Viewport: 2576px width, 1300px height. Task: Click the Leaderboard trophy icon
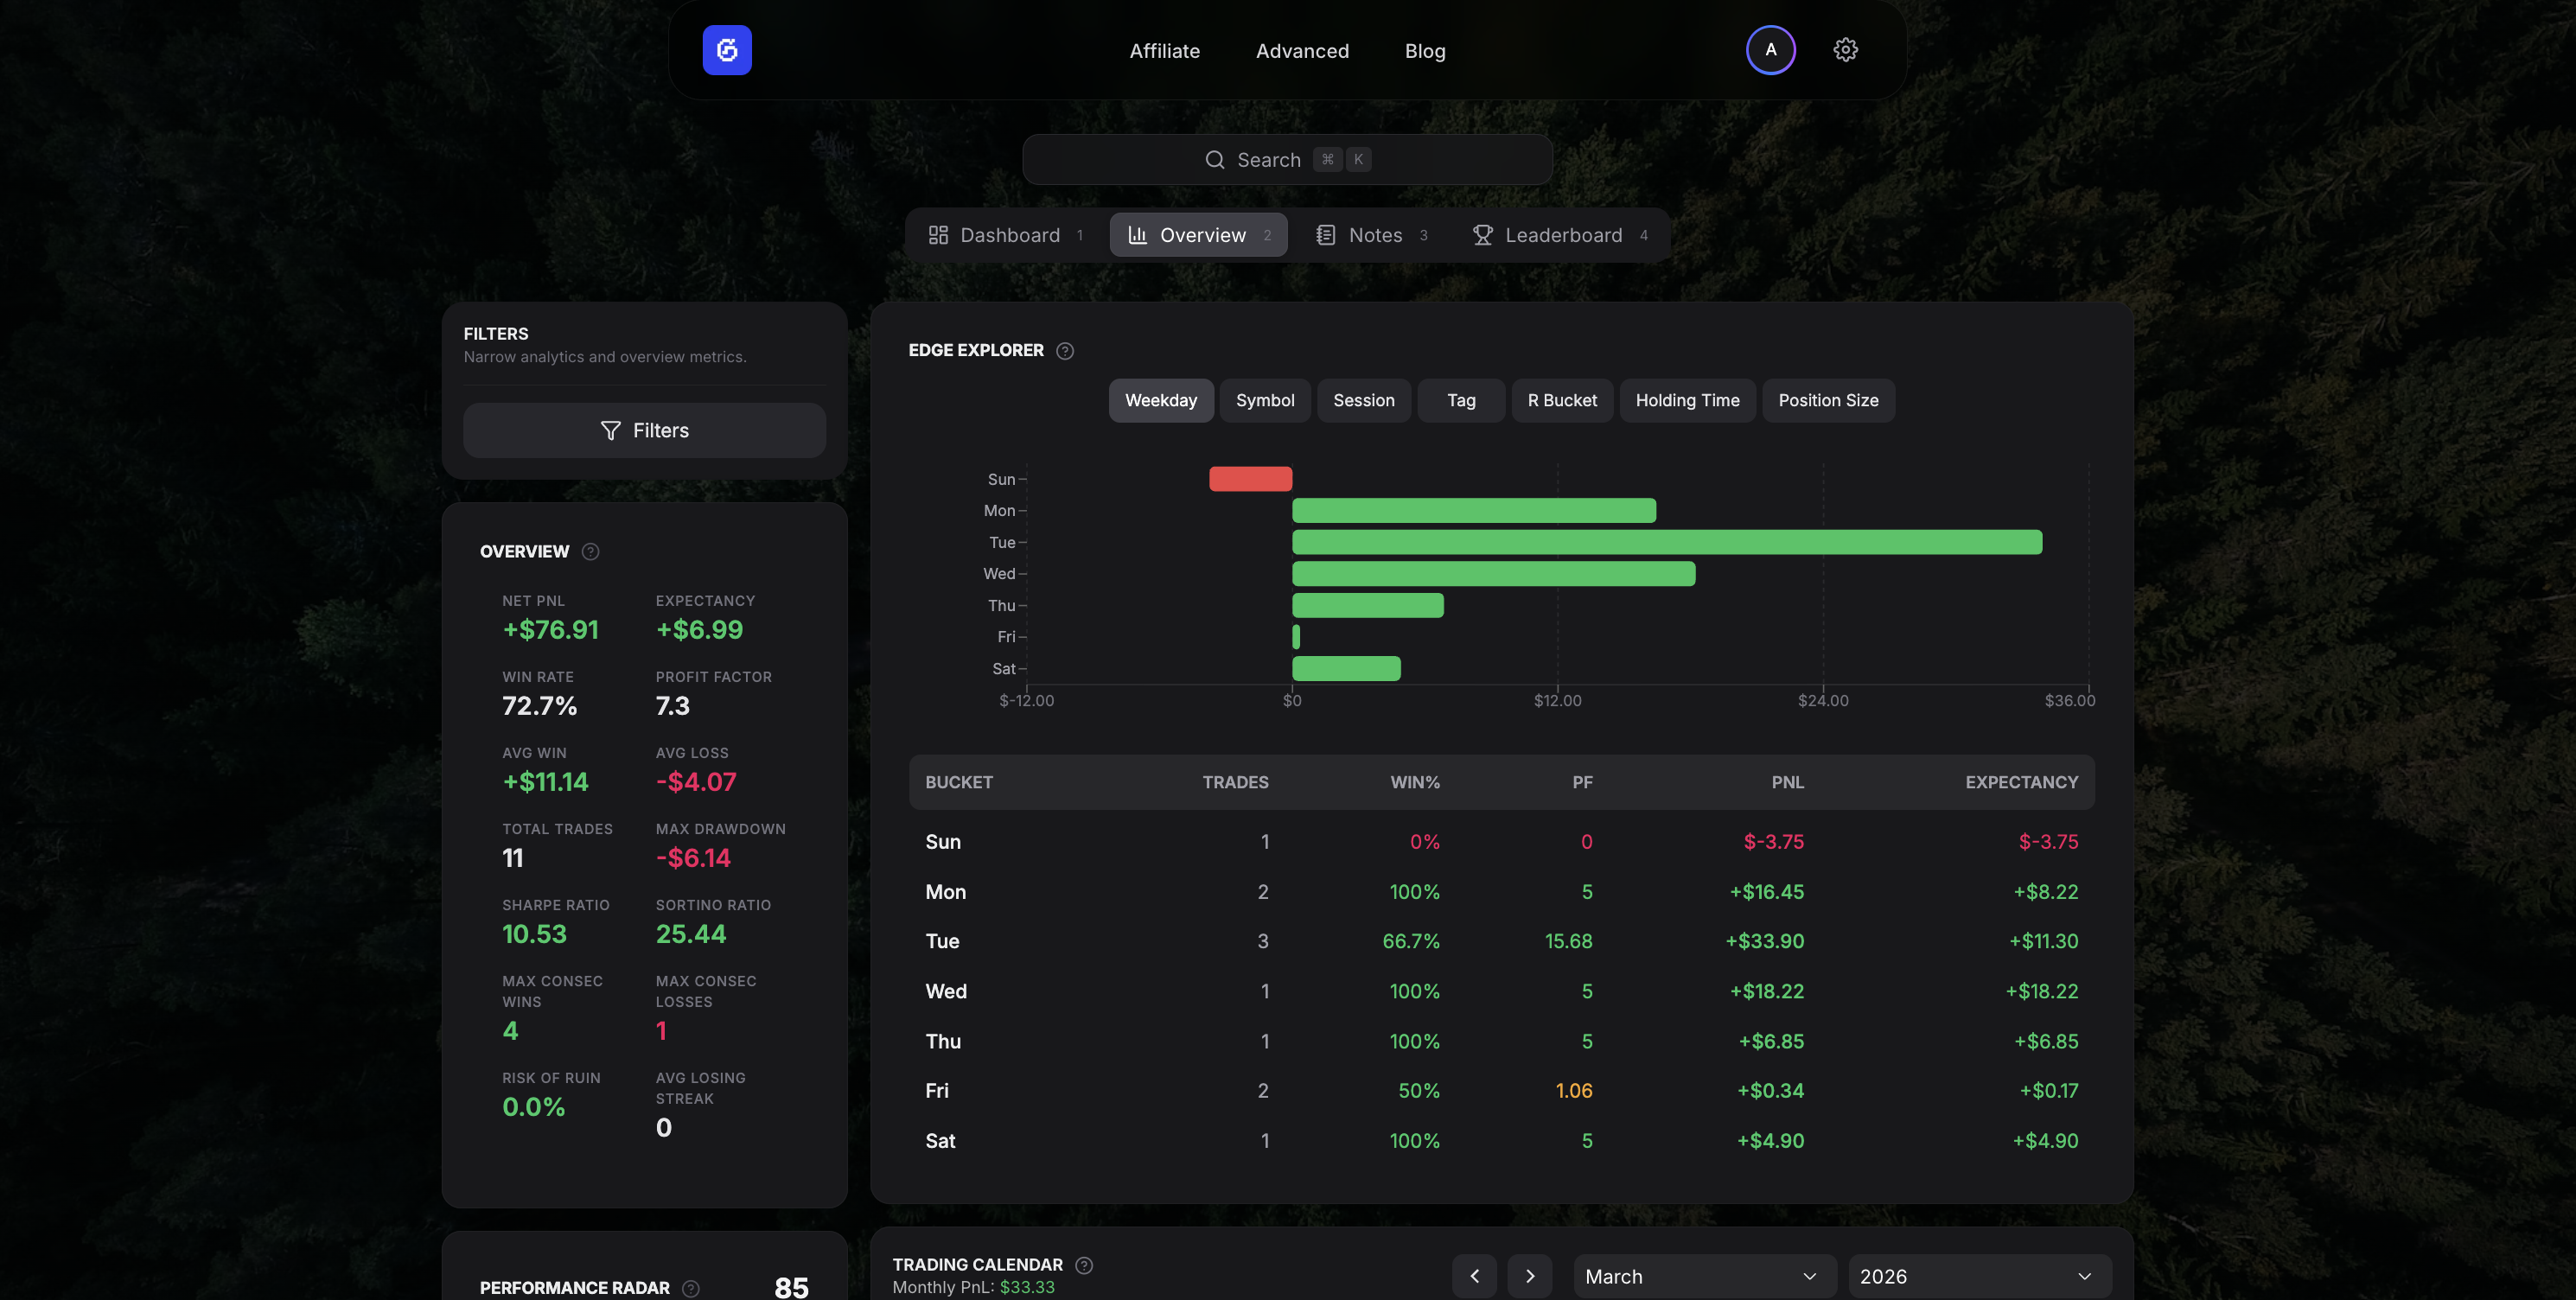1482,234
